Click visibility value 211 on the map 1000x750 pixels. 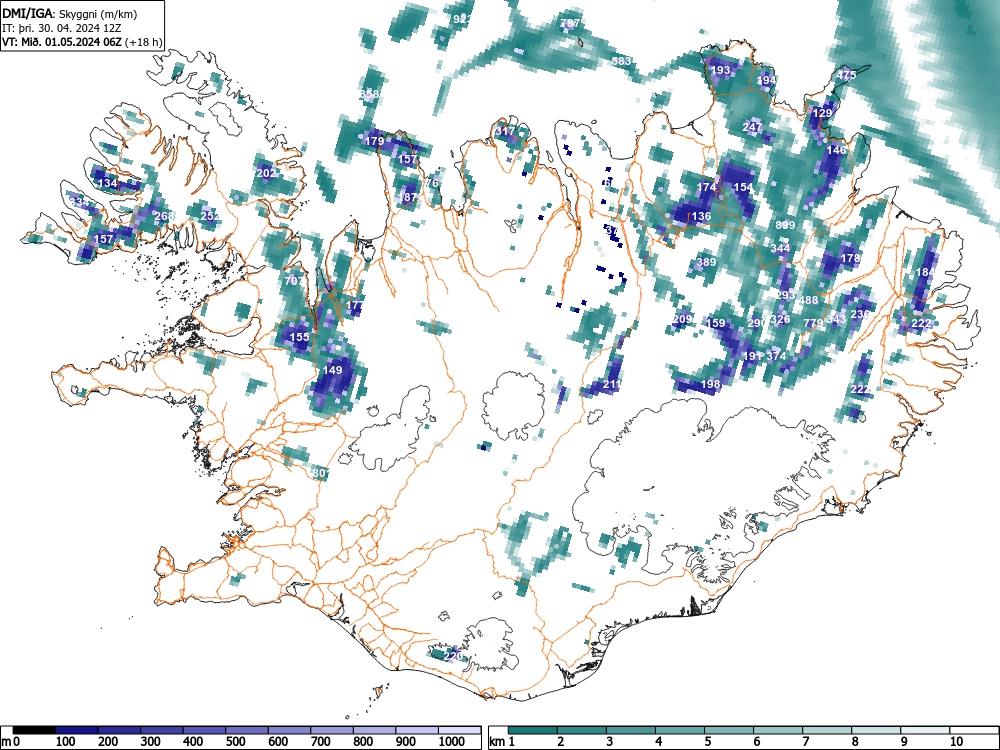point(612,384)
